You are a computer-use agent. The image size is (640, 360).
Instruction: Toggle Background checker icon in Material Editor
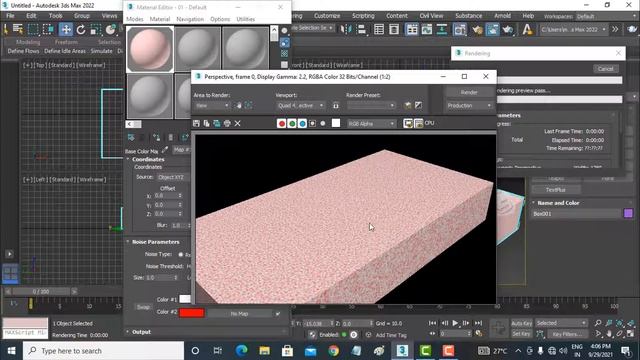coord(284,54)
